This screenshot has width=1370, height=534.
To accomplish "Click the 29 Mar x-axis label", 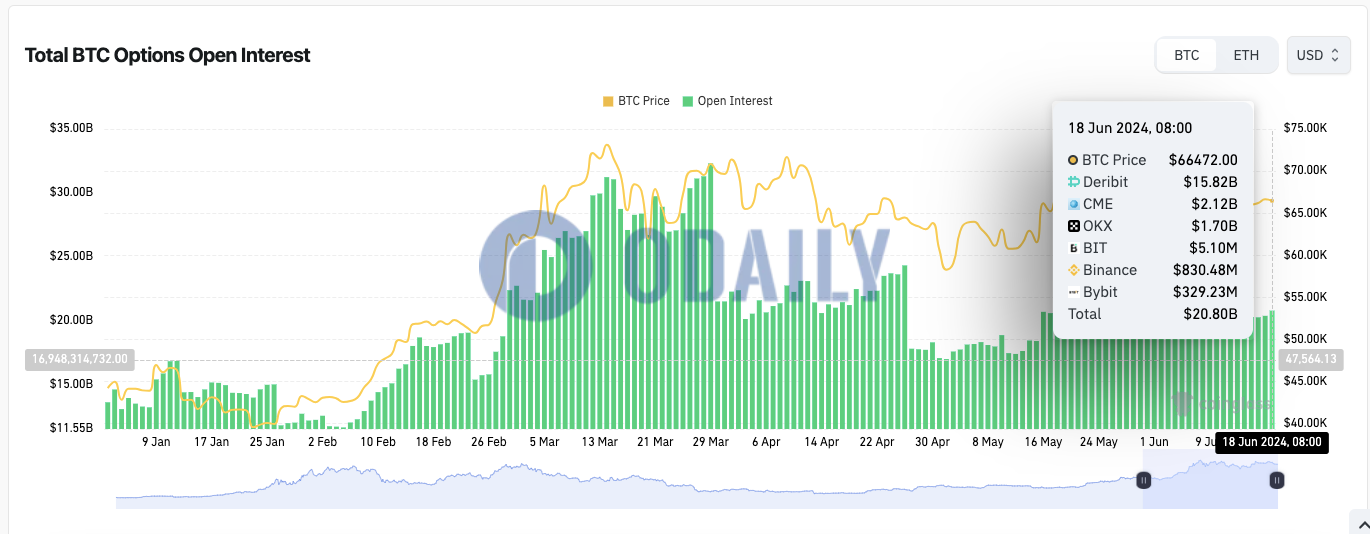I will tap(711, 441).
